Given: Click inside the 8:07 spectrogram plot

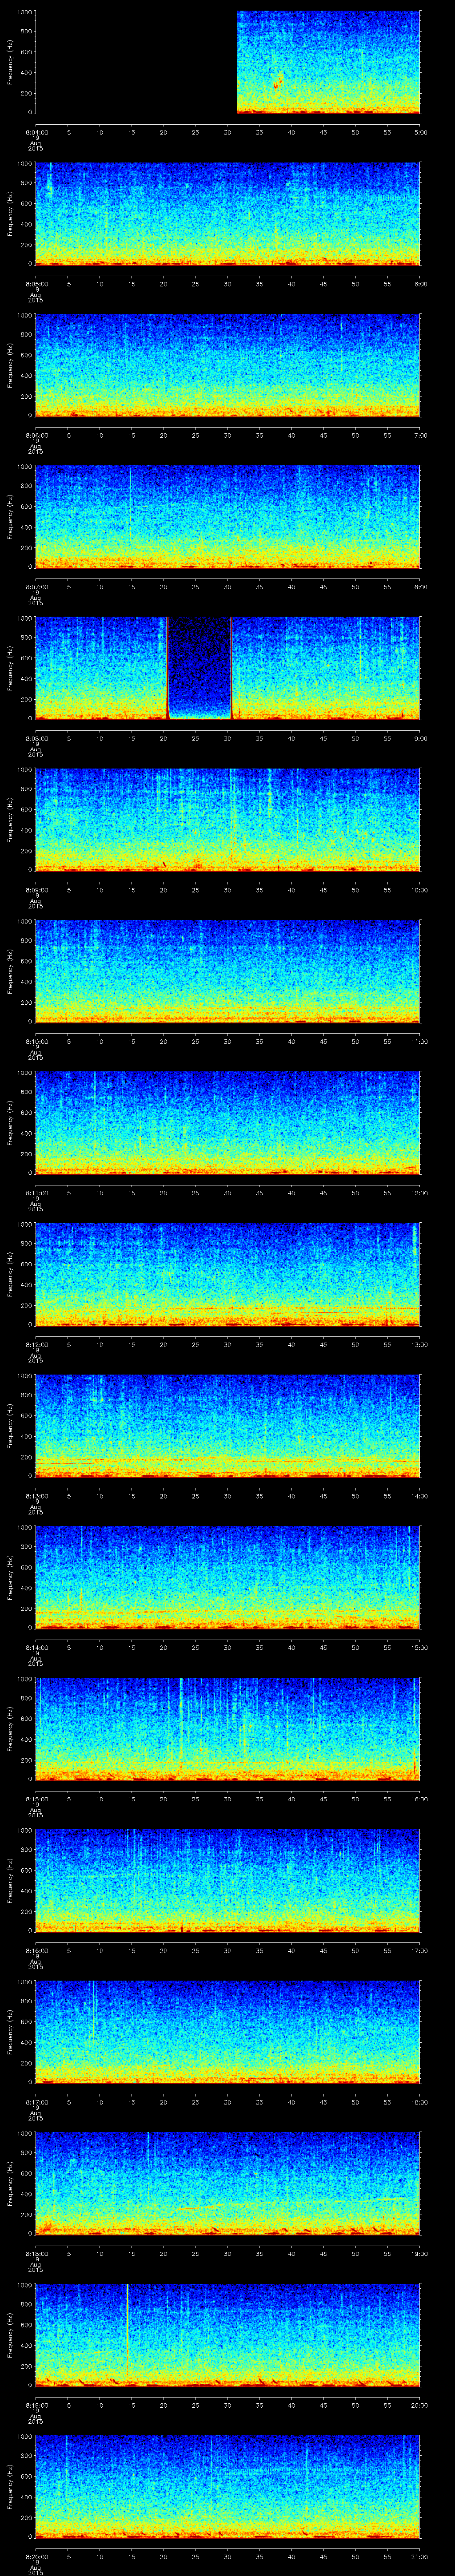Looking at the screenshot, I should [228, 516].
